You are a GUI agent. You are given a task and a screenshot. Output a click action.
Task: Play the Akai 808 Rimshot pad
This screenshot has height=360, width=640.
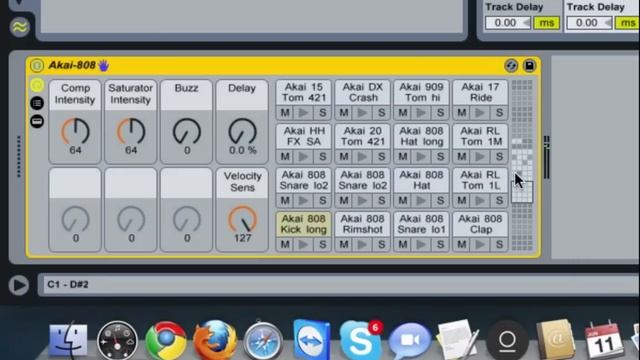point(362,244)
